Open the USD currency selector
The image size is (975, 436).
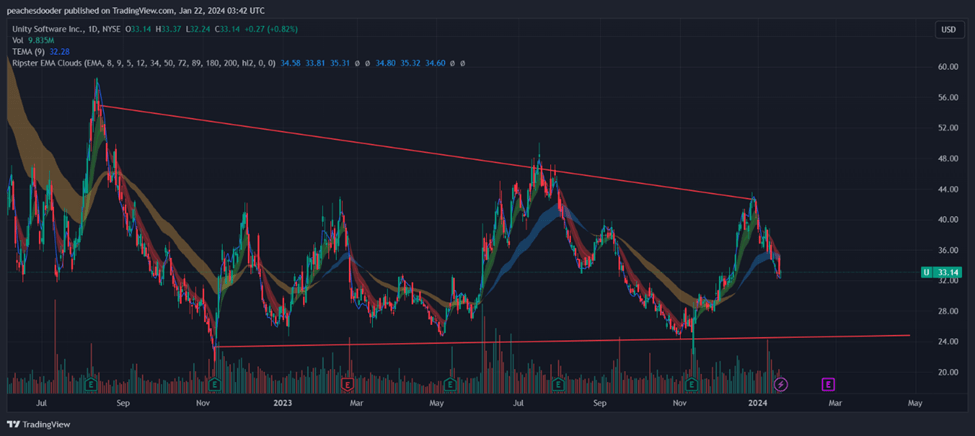pos(949,29)
